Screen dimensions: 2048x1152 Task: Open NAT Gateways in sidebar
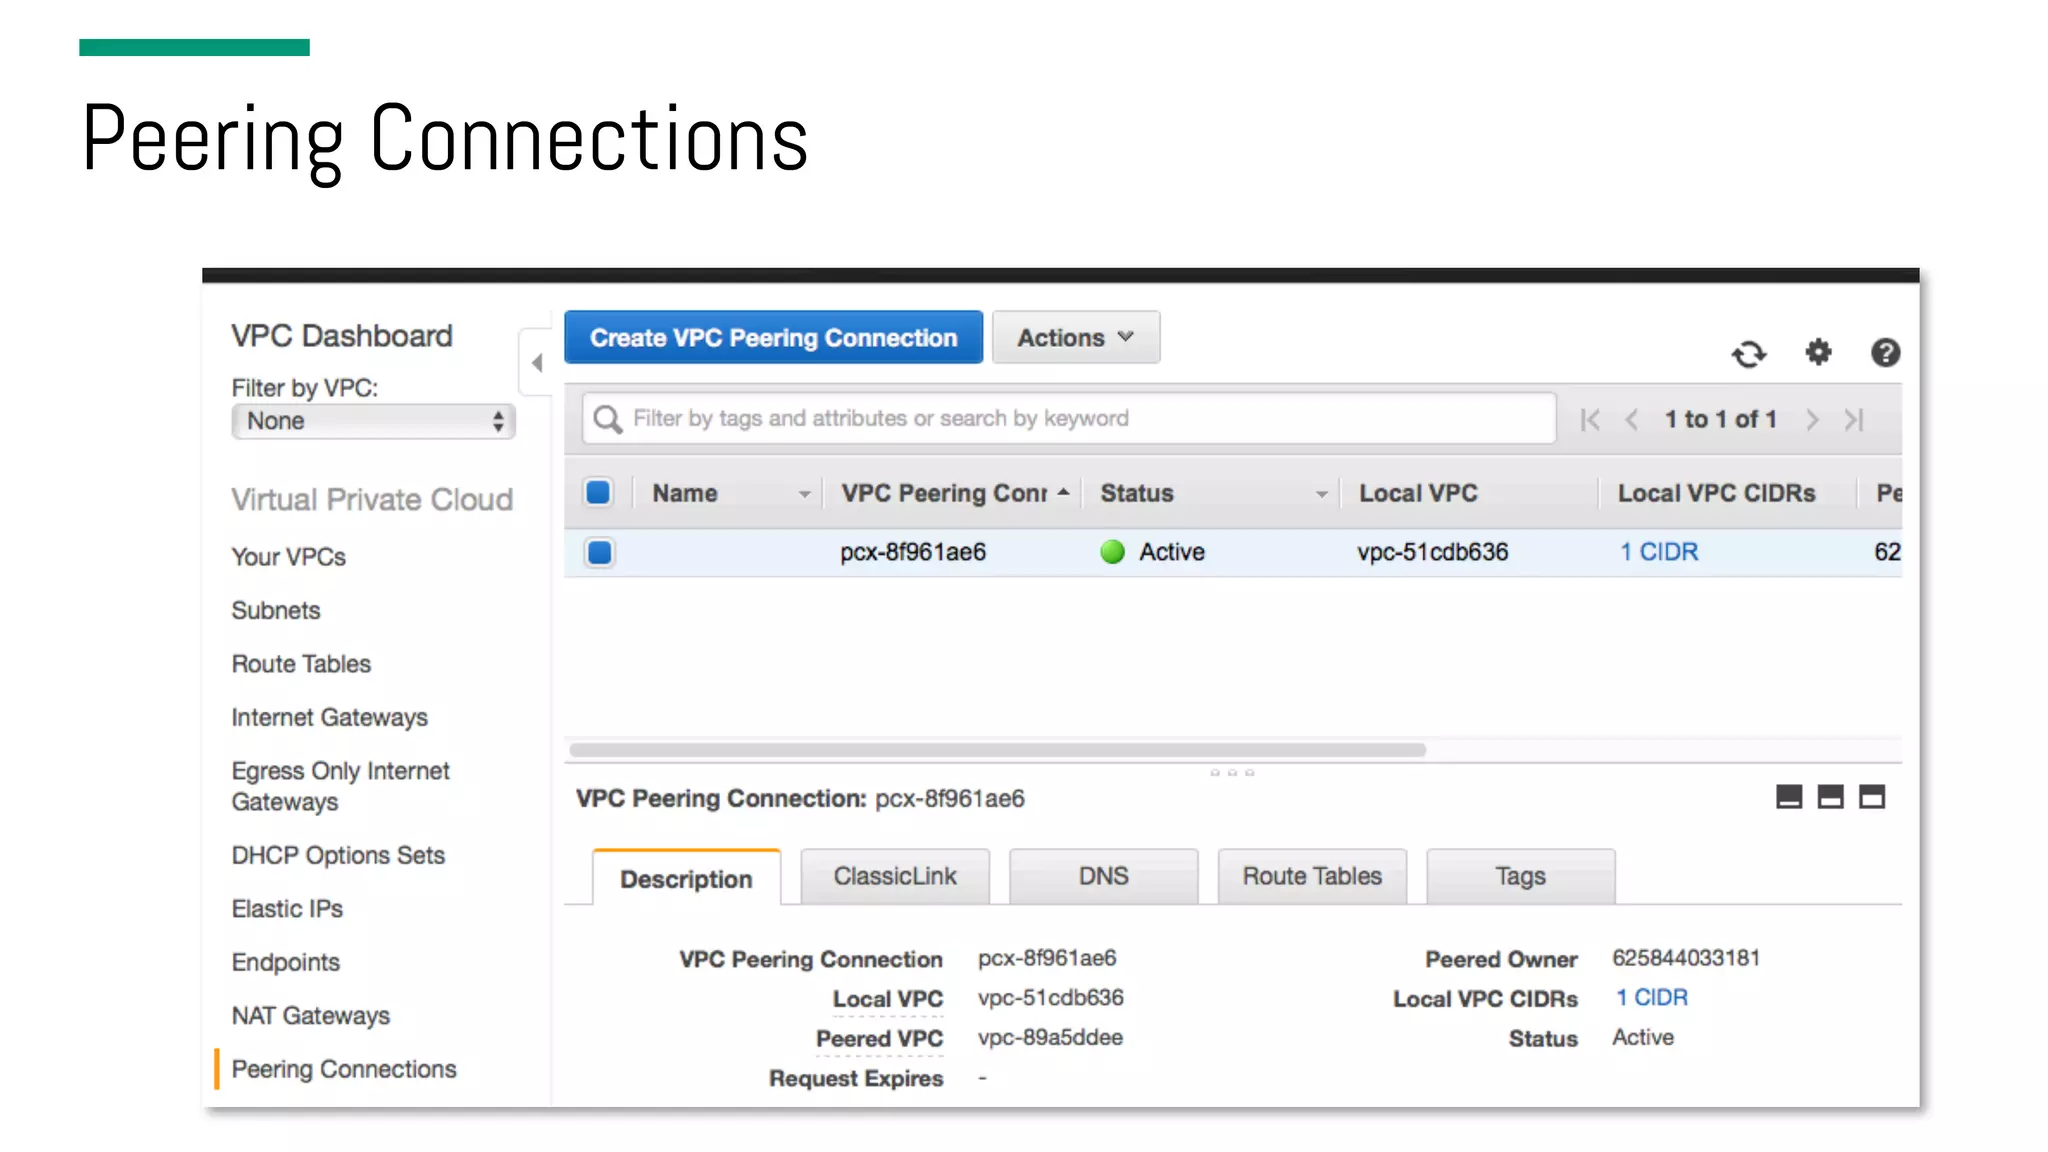[311, 1016]
